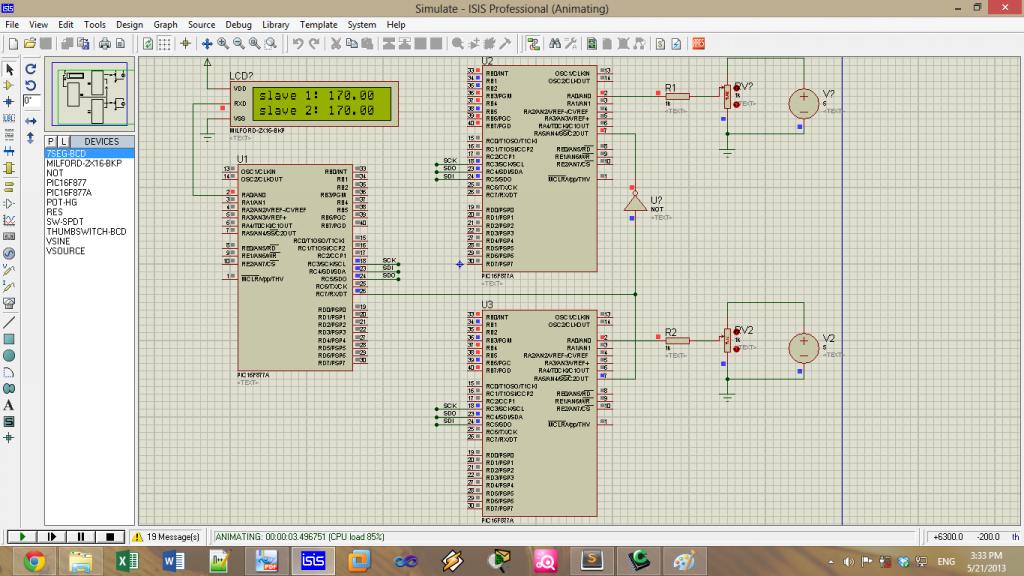Open the Template menu
The image size is (1024, 576).
pos(319,24)
